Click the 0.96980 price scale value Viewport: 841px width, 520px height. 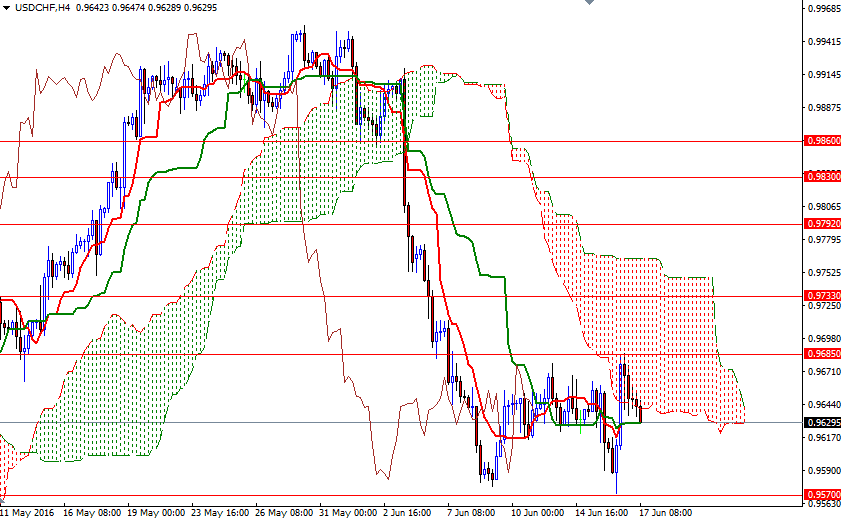824,339
